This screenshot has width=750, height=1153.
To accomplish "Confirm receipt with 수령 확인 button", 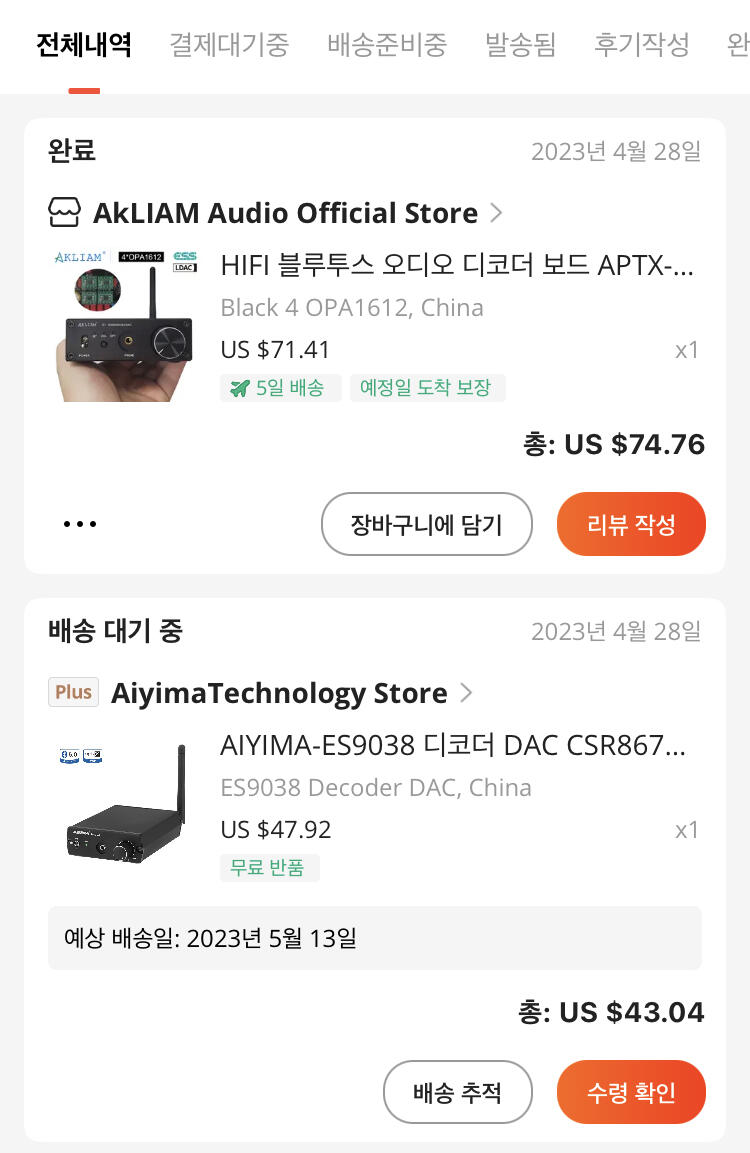I will (631, 1092).
